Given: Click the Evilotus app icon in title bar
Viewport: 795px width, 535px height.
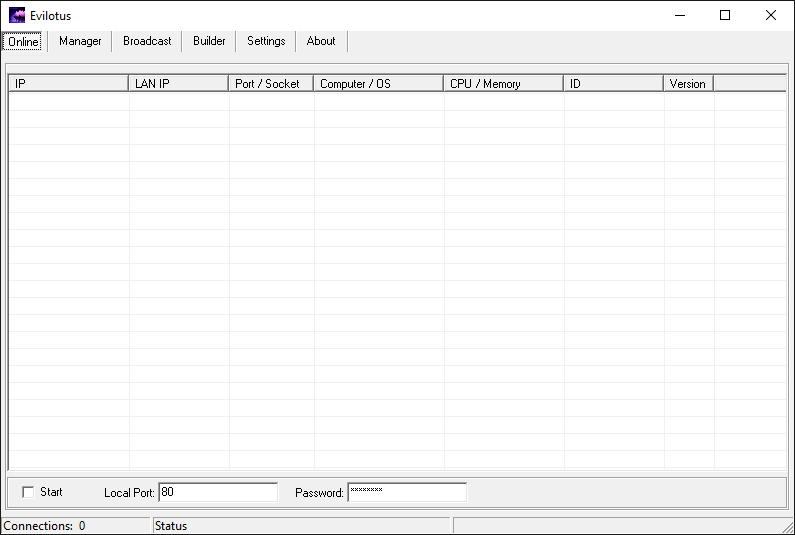Looking at the screenshot, I should (16, 15).
